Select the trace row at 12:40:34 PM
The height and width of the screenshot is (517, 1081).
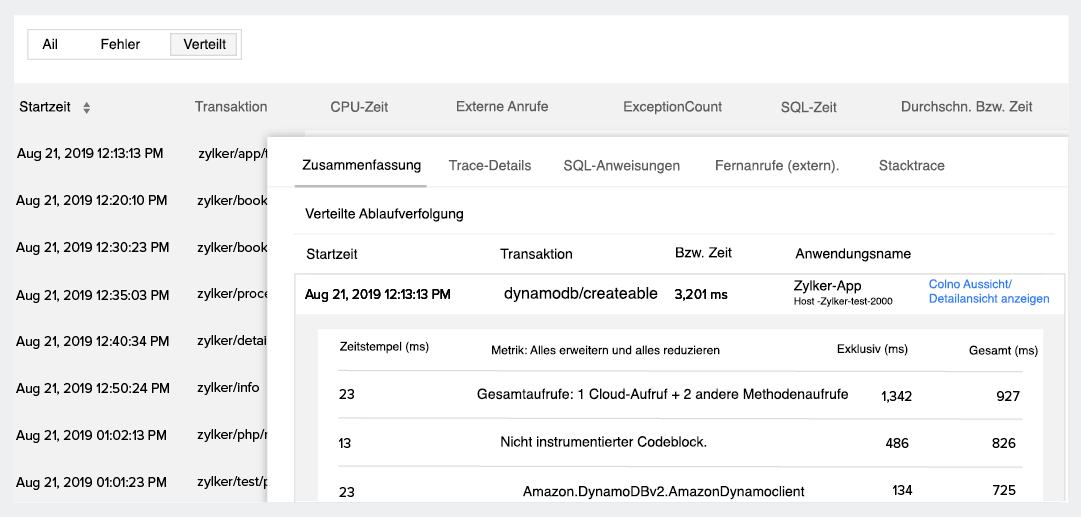[141, 341]
